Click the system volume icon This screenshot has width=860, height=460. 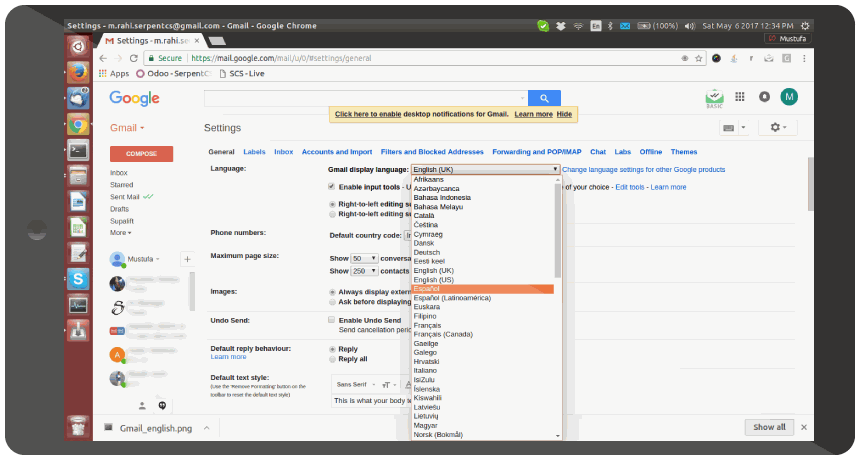(690, 26)
